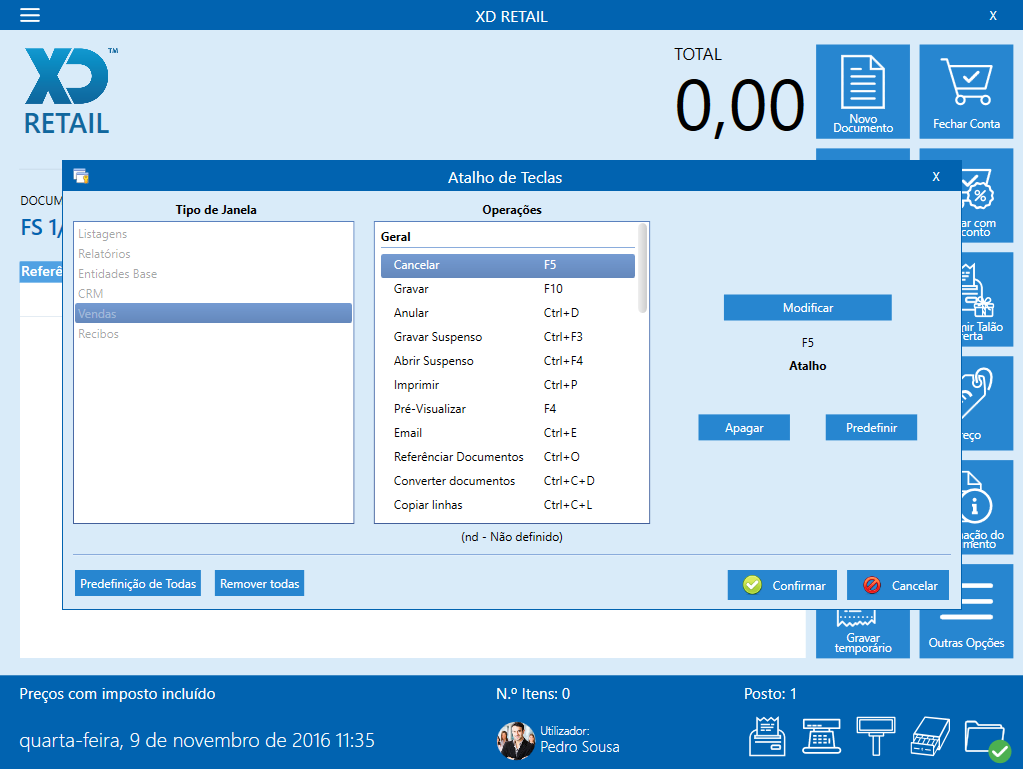Select Converter documentos operation
Viewport: 1023px width, 769px height.
point(508,481)
